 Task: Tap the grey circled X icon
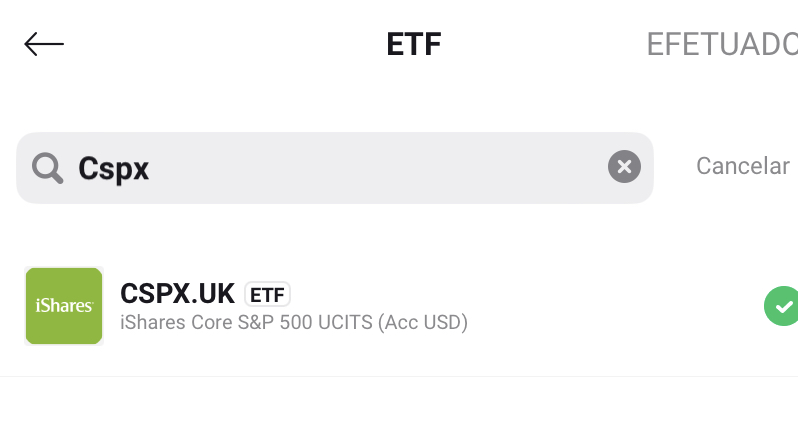tap(624, 166)
